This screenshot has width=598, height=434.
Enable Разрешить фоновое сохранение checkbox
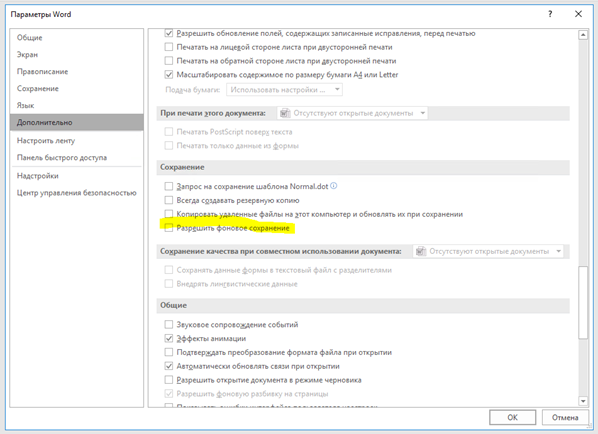(169, 228)
